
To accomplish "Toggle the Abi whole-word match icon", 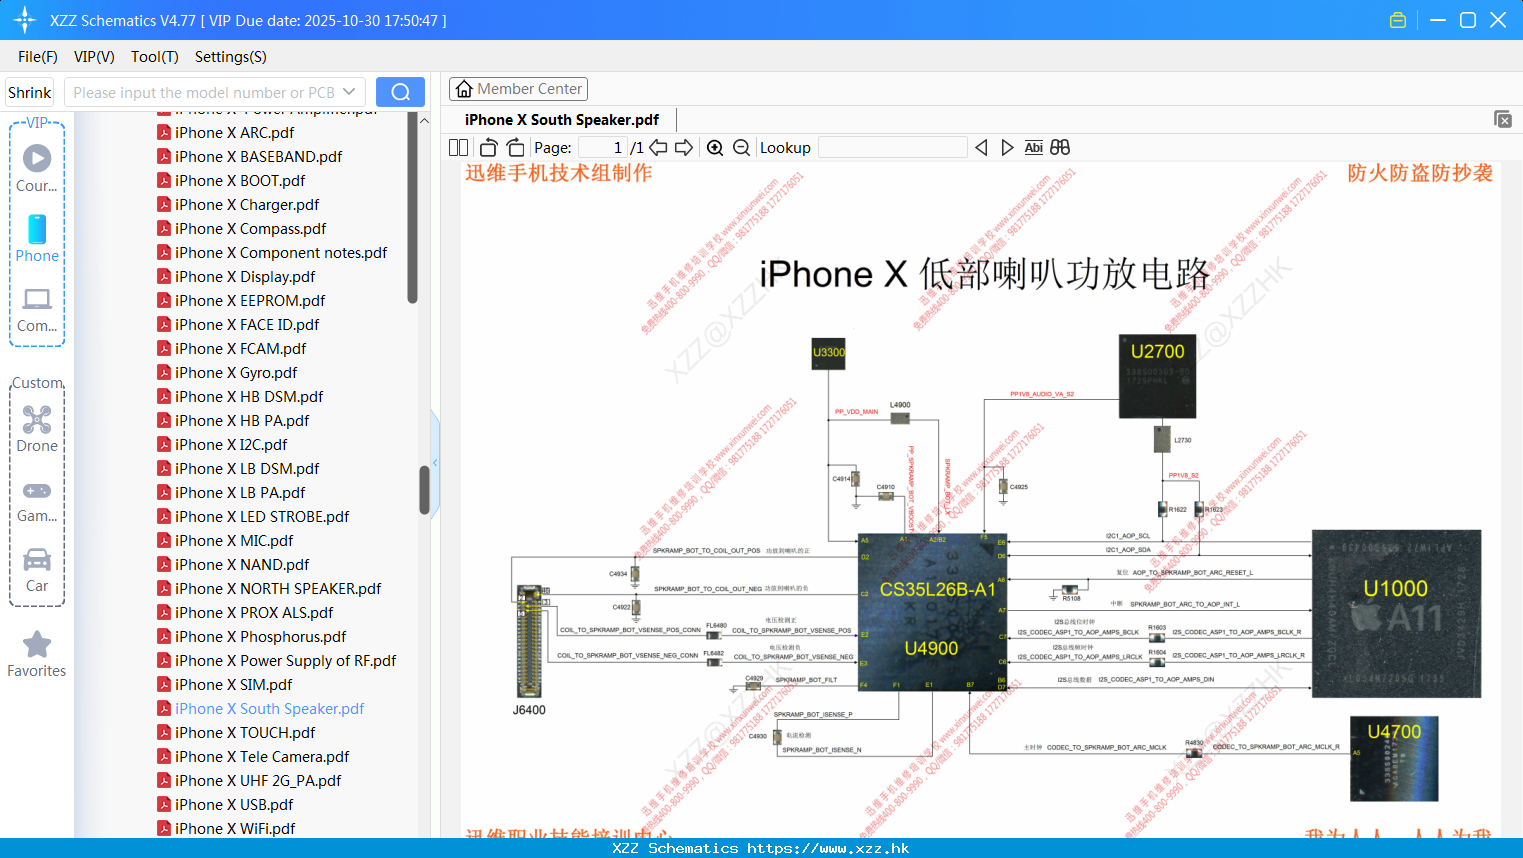I will (x=1033, y=147).
